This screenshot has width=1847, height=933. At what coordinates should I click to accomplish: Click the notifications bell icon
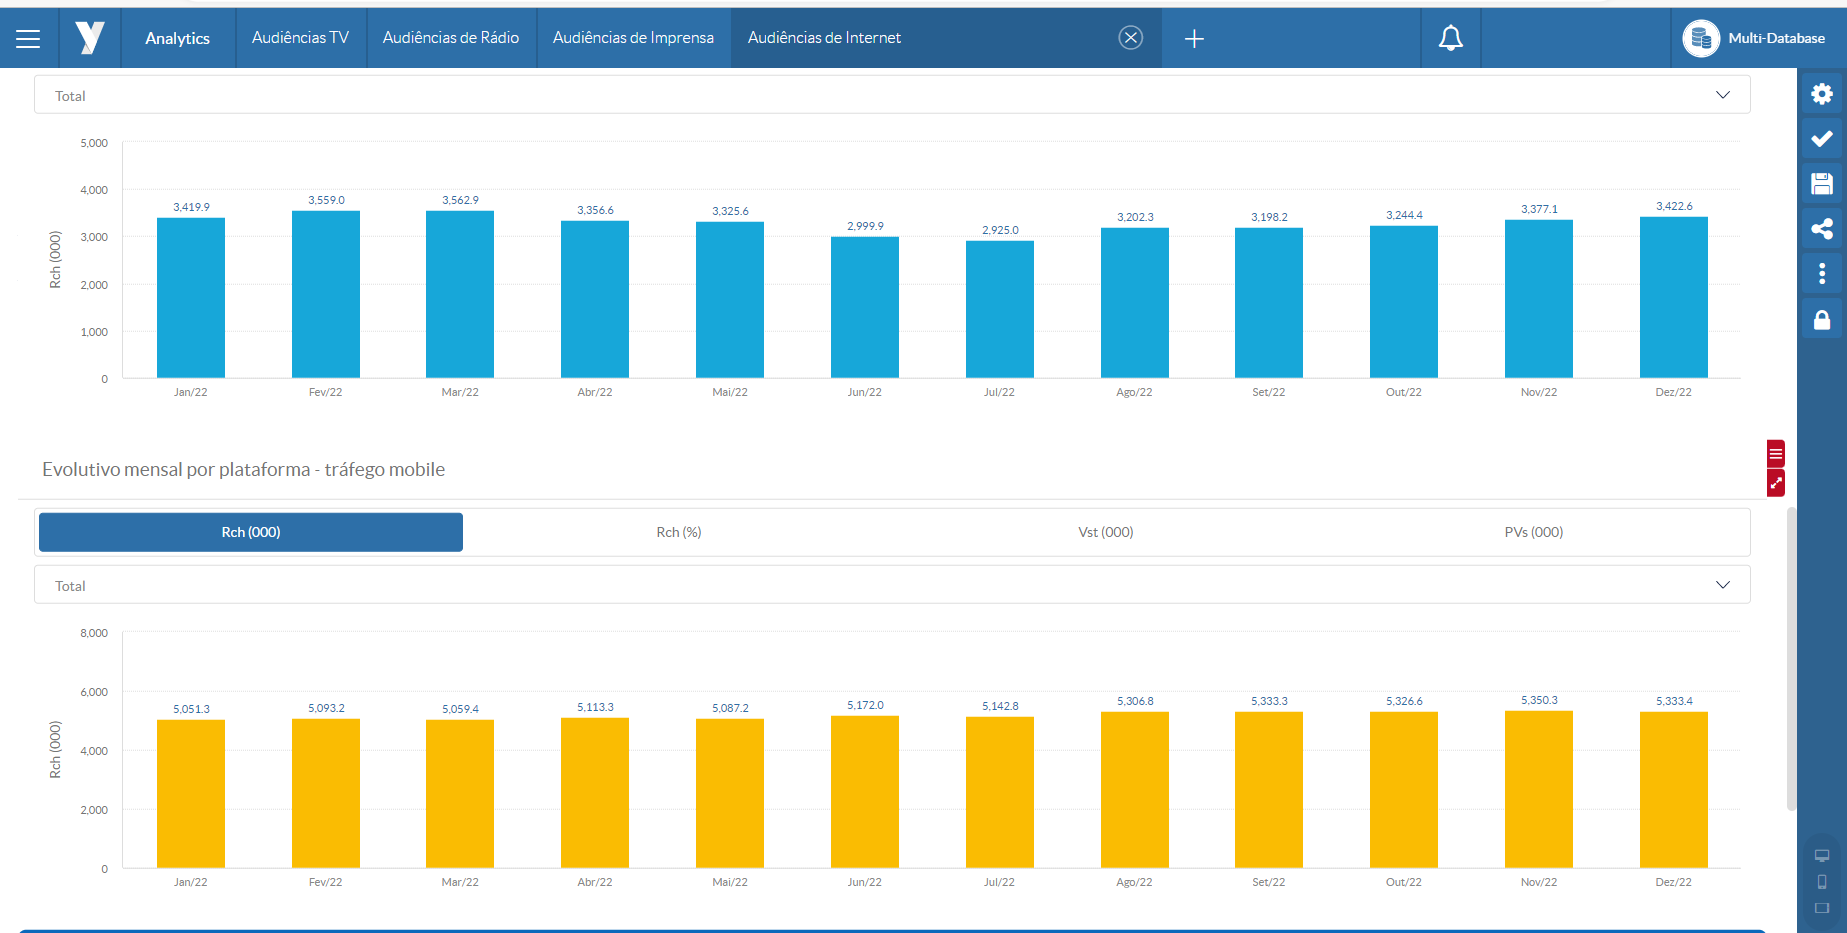[1450, 38]
